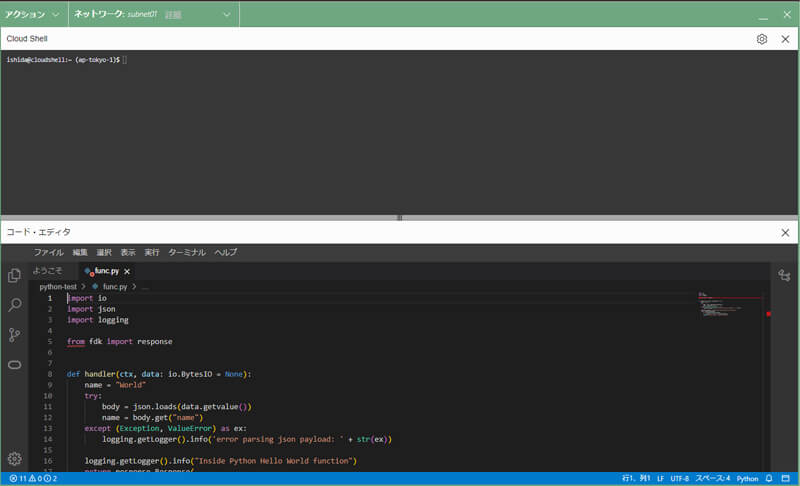Click the info count showing 2

[50, 478]
